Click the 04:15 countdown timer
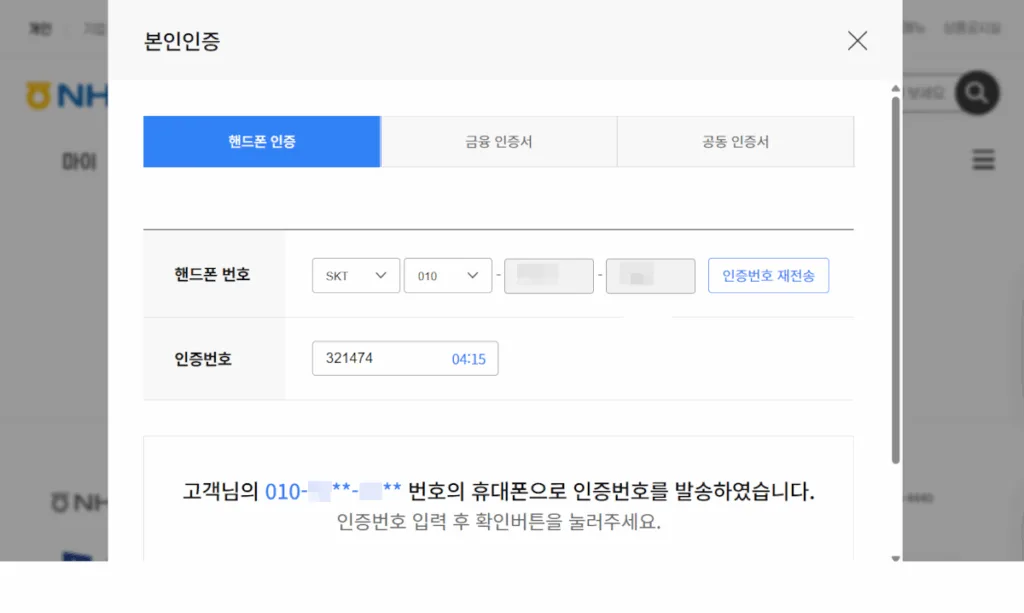This screenshot has height=613, width=1024. pos(468,359)
